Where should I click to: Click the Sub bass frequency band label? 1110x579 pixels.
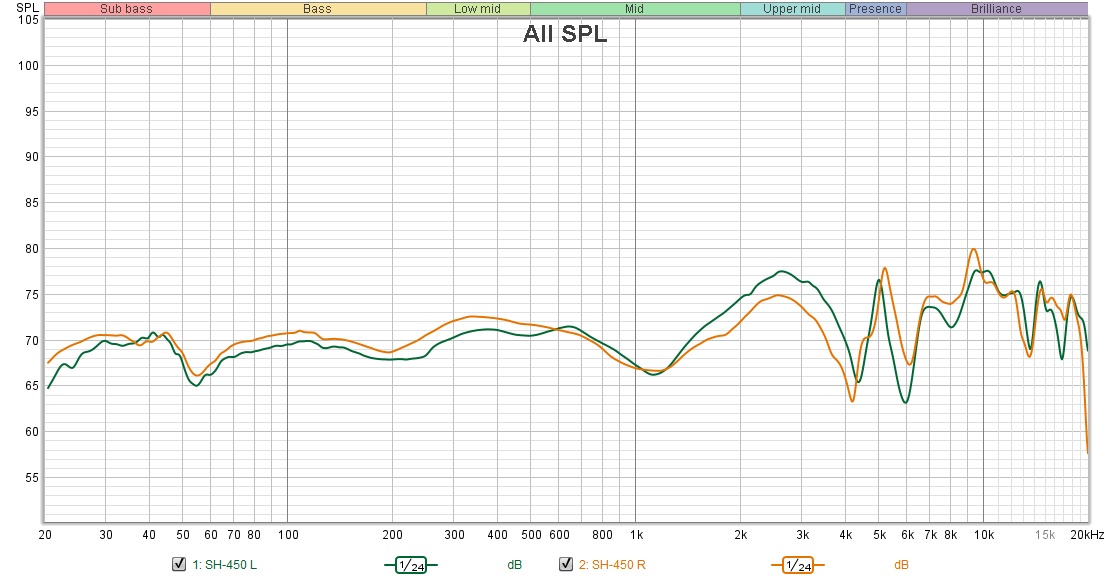pos(127,9)
